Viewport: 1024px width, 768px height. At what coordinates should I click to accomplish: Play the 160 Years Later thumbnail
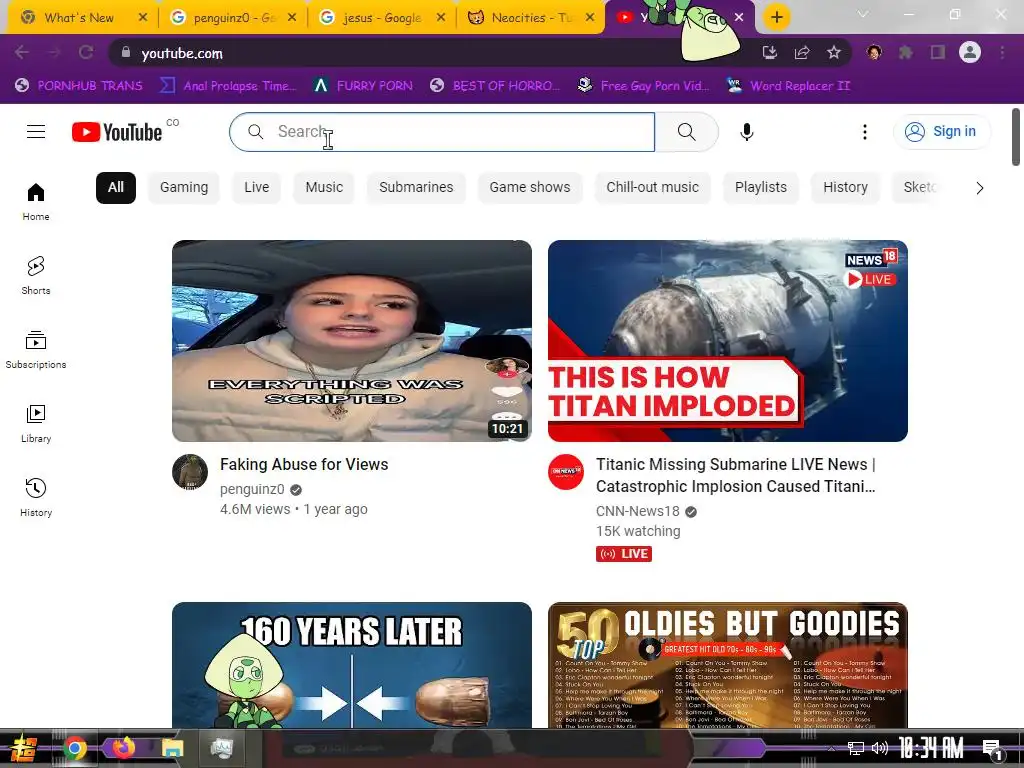click(x=351, y=665)
